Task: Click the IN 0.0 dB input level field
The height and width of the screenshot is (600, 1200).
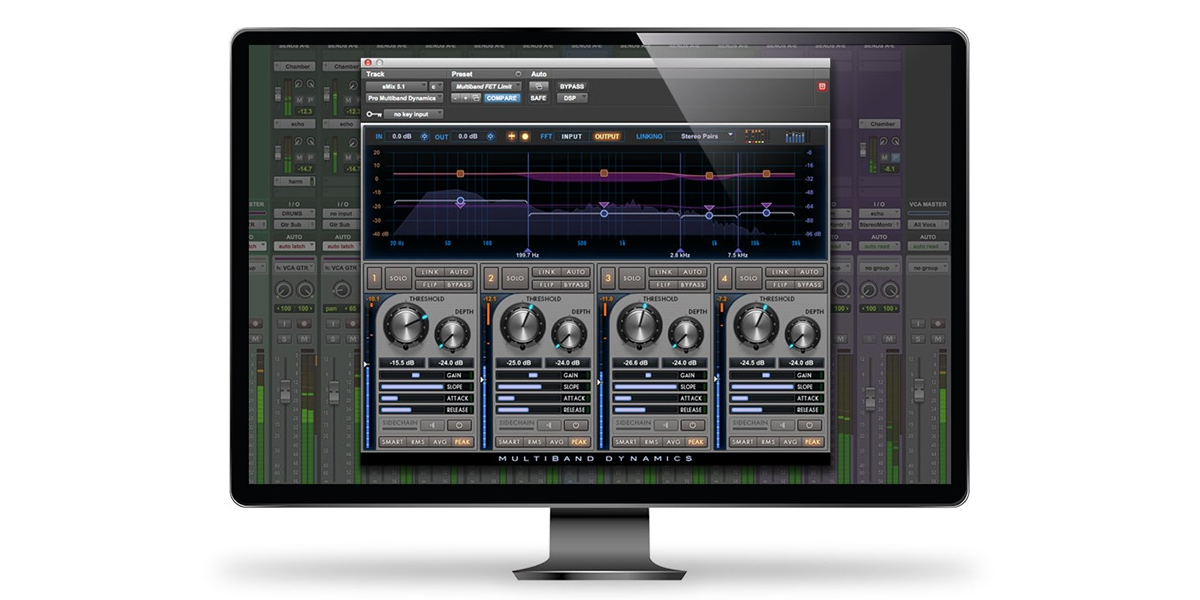Action: click(402, 136)
